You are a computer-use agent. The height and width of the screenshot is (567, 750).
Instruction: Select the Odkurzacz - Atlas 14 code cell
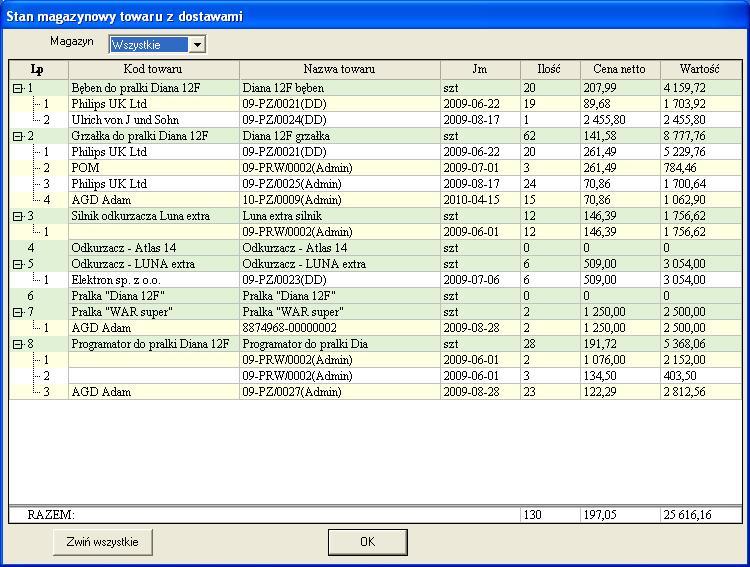[154, 248]
